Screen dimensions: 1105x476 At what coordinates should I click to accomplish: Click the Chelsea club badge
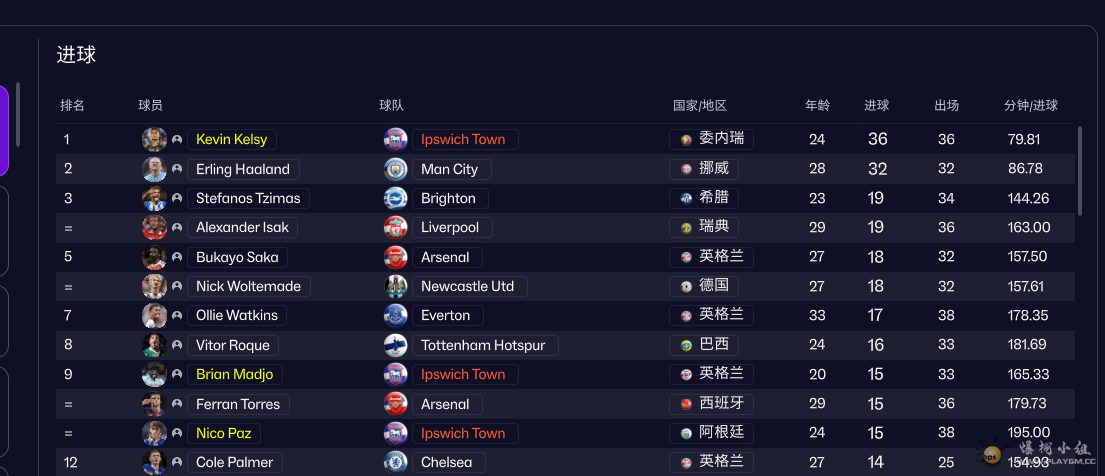pyautogui.click(x=395, y=463)
